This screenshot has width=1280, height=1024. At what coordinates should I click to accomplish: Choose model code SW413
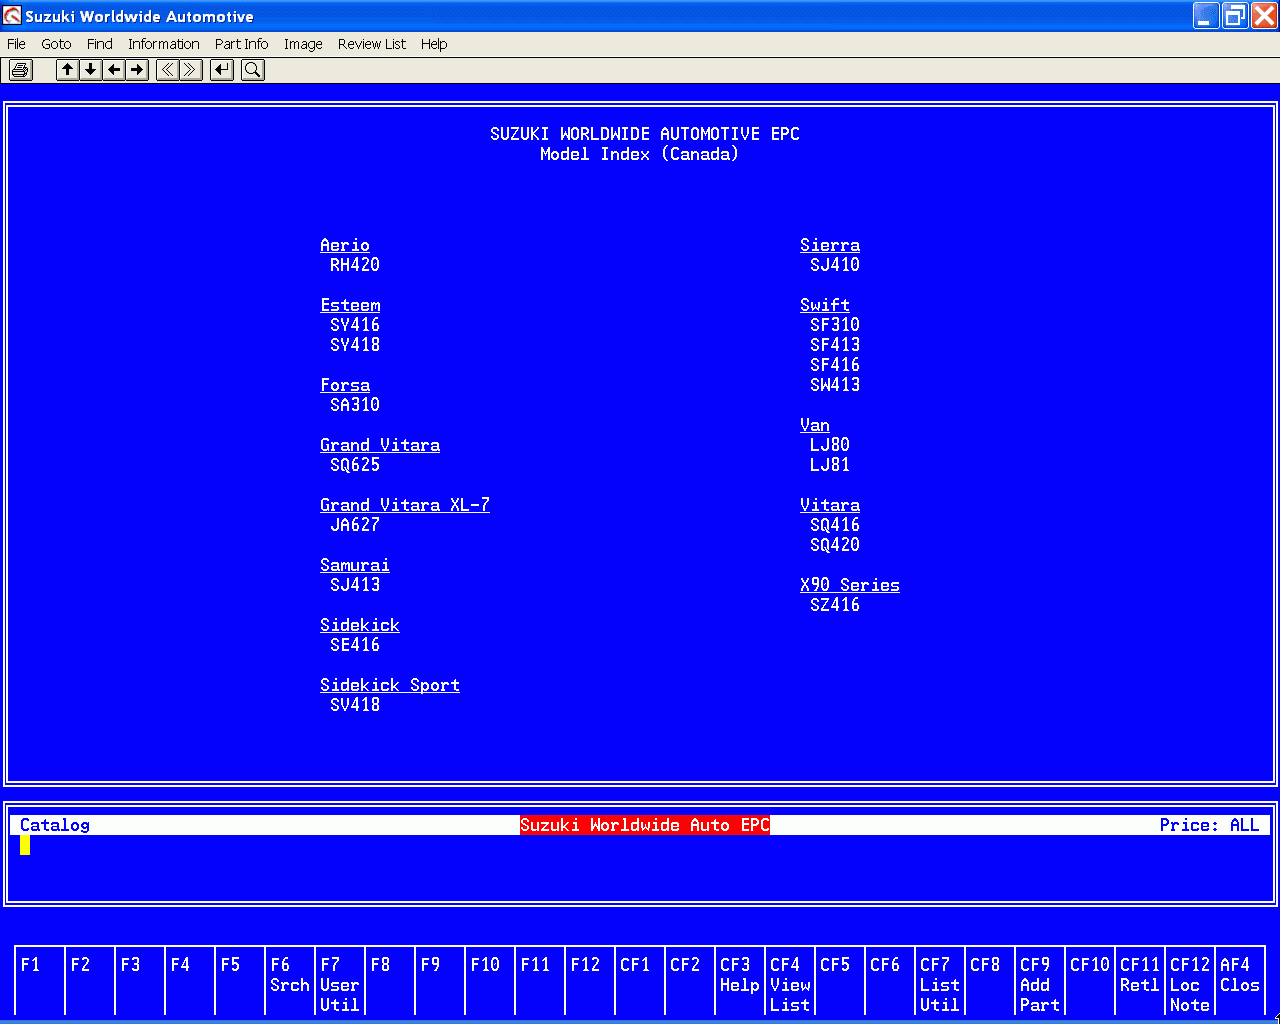point(835,385)
